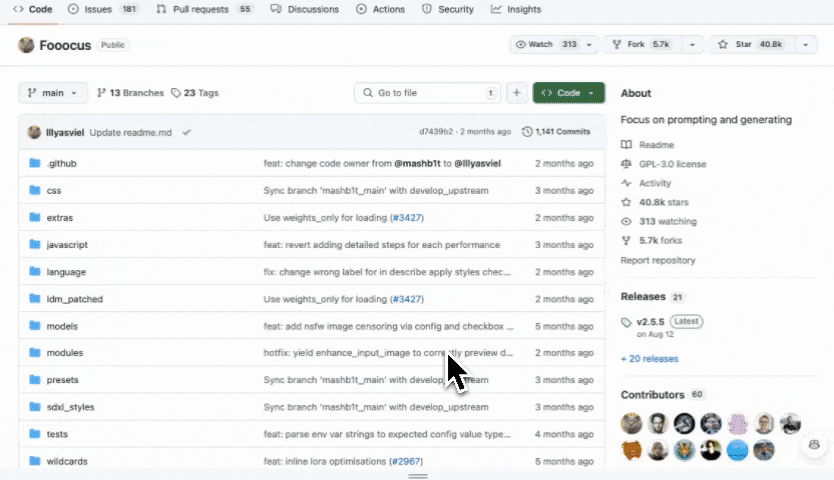Viewport: 834px width, 480px height.
Task: Expand the green Code dropdown
Action: coord(568,93)
